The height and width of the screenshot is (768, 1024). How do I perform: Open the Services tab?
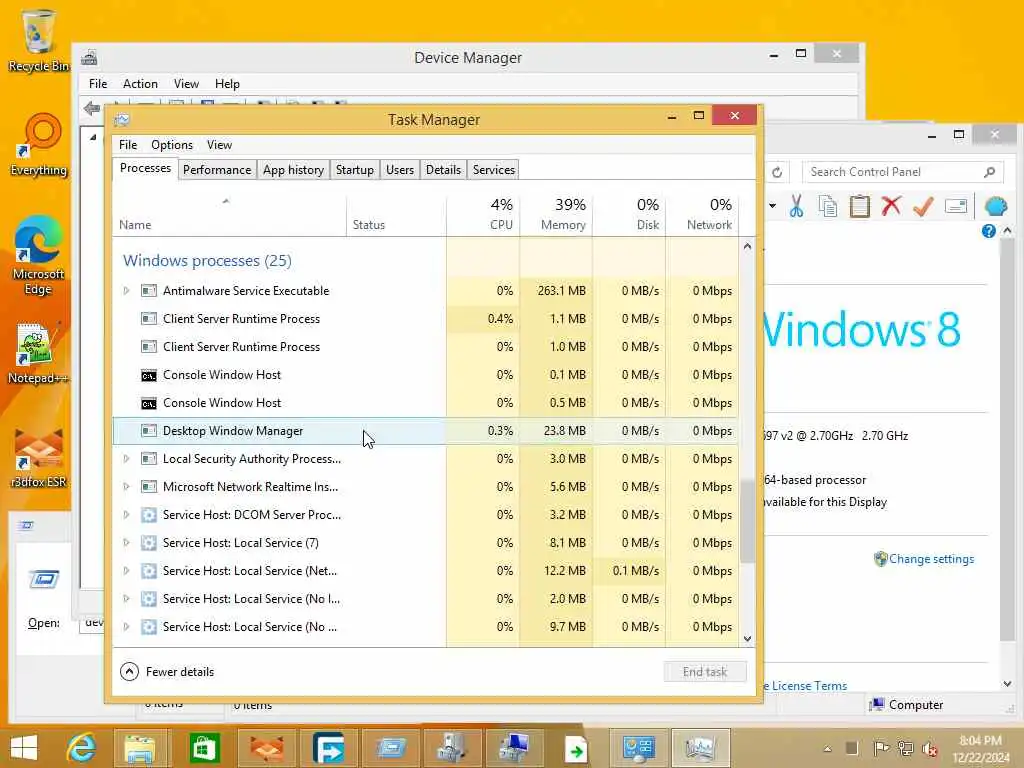pyautogui.click(x=494, y=170)
